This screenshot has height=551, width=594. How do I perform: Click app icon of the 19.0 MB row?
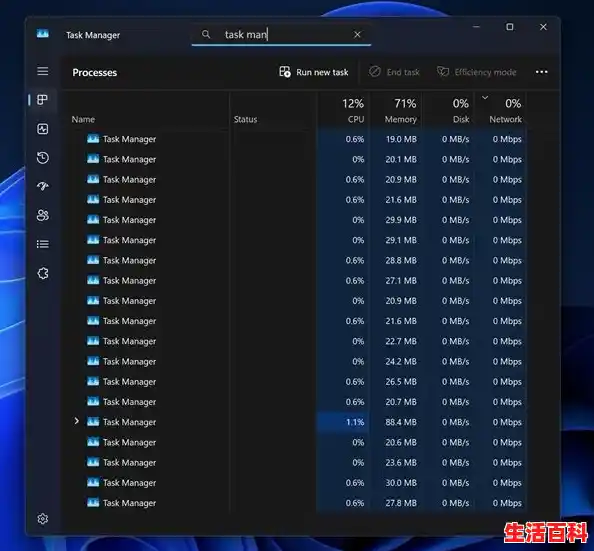[x=93, y=139]
